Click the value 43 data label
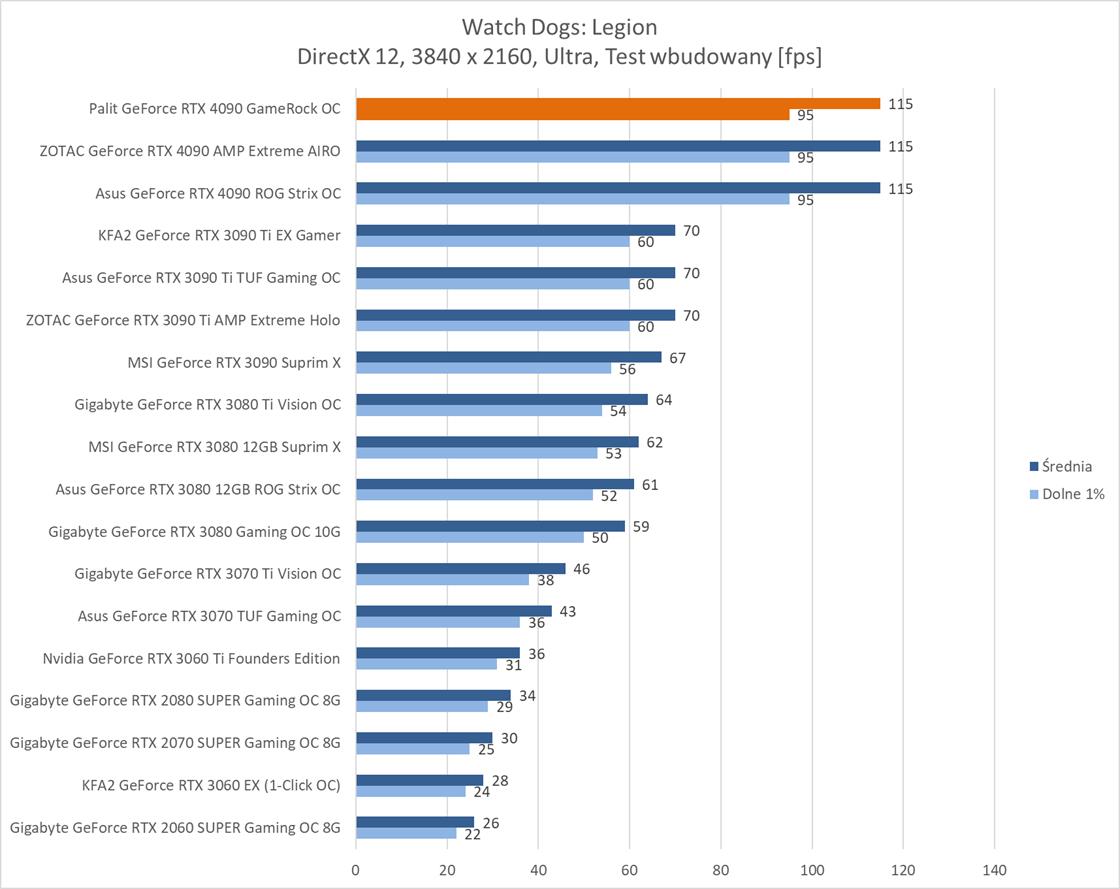Viewport: 1120px width, 889px height. point(568,612)
